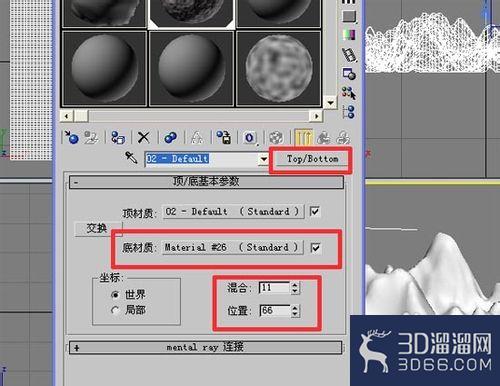Viewport: 500px width, 386px height.
Task: Toggle the Video Color Check icon
Action: 349,35
